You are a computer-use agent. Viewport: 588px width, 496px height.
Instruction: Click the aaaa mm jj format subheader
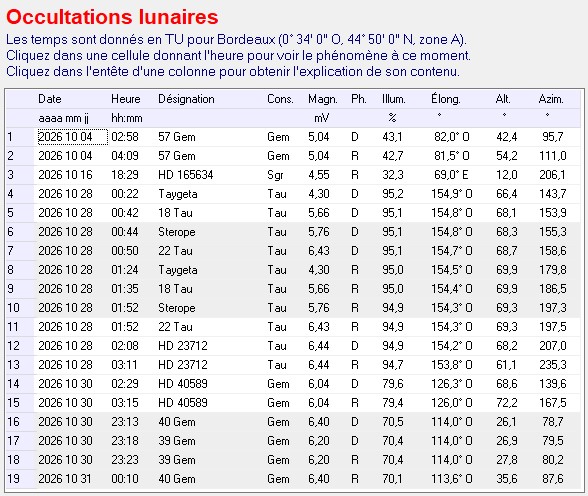pyautogui.click(x=63, y=118)
